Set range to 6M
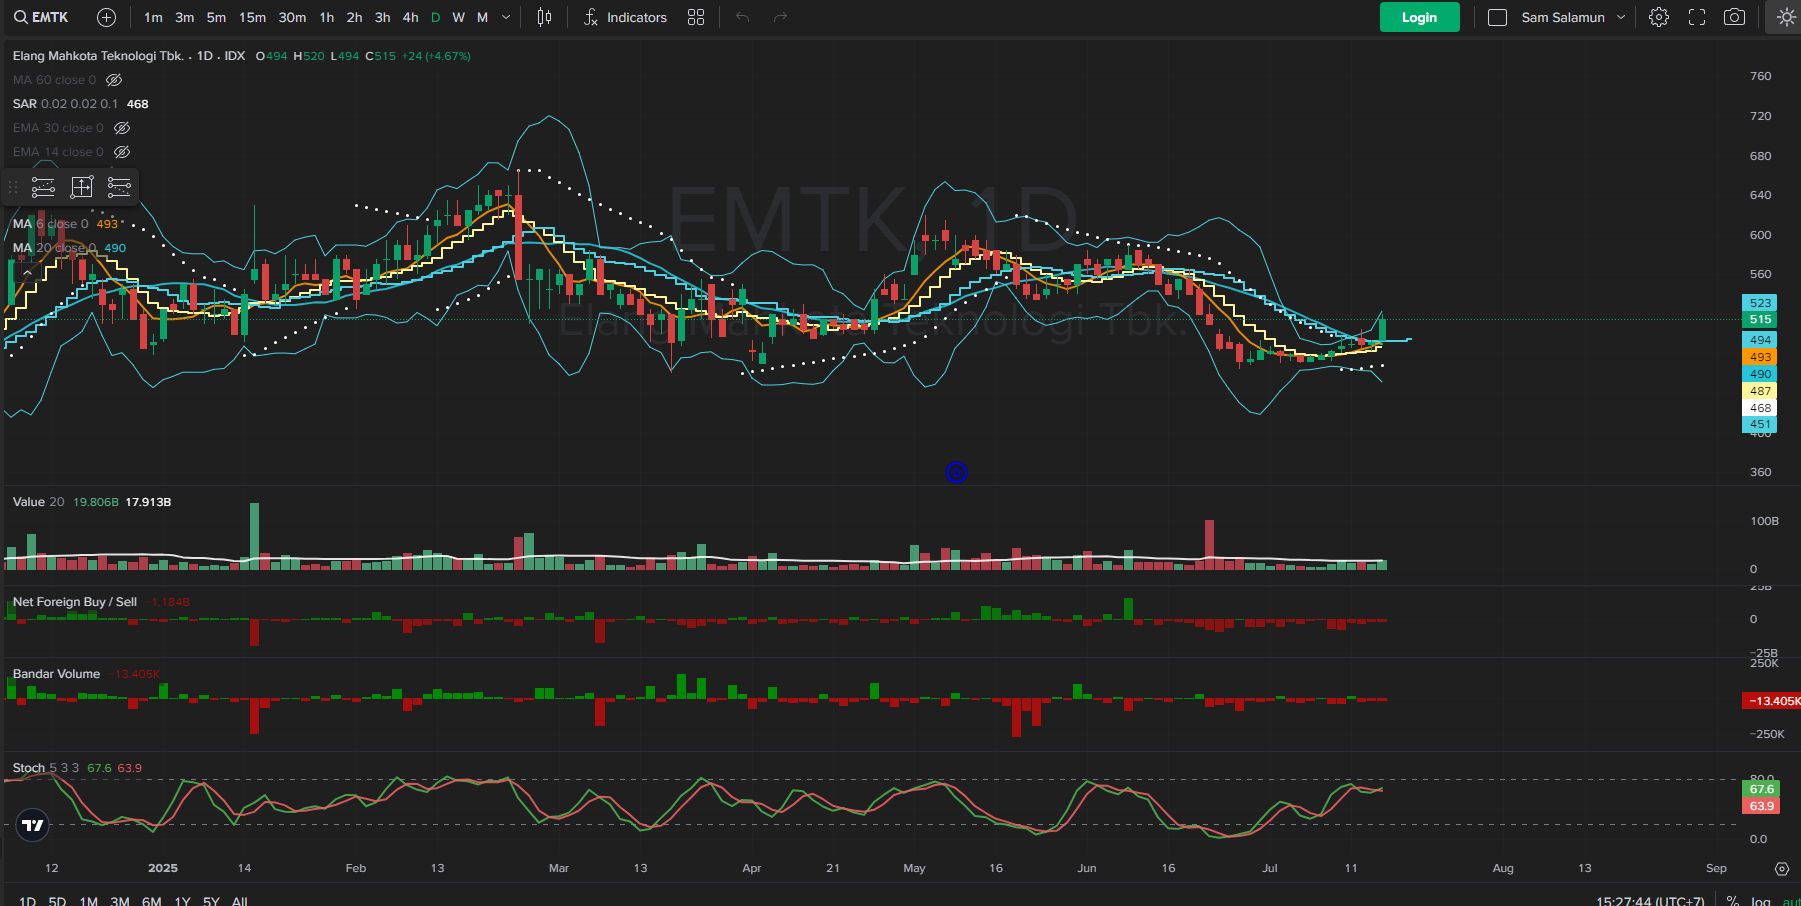 click(x=151, y=900)
